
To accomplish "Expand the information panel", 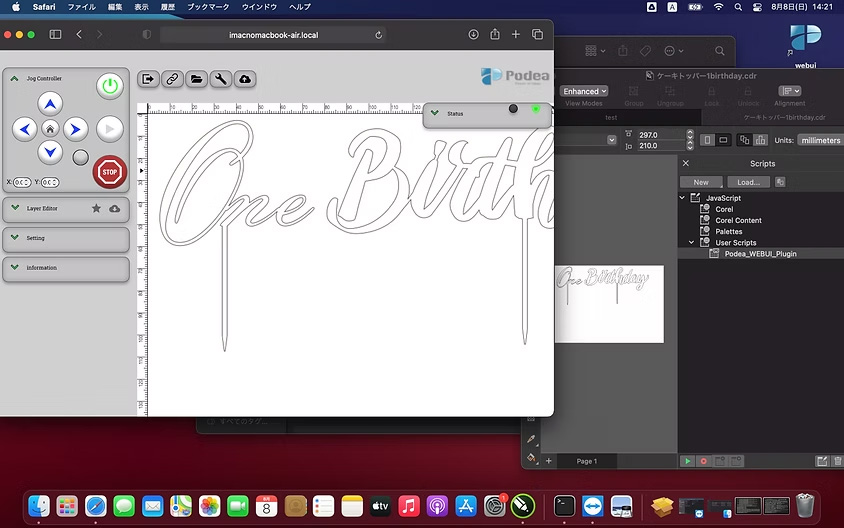I will tap(15, 267).
